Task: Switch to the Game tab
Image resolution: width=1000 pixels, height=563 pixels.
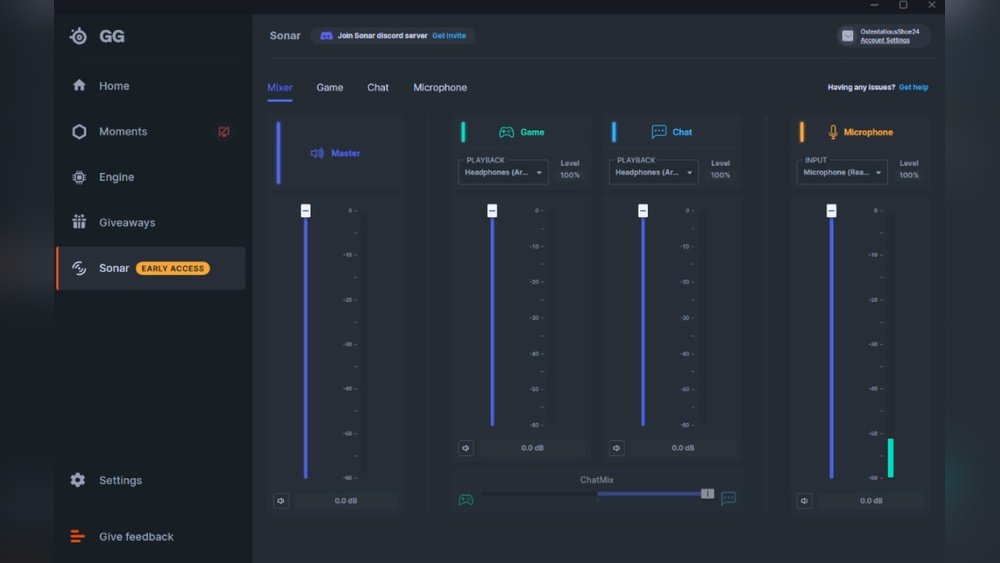Action: 330,87
